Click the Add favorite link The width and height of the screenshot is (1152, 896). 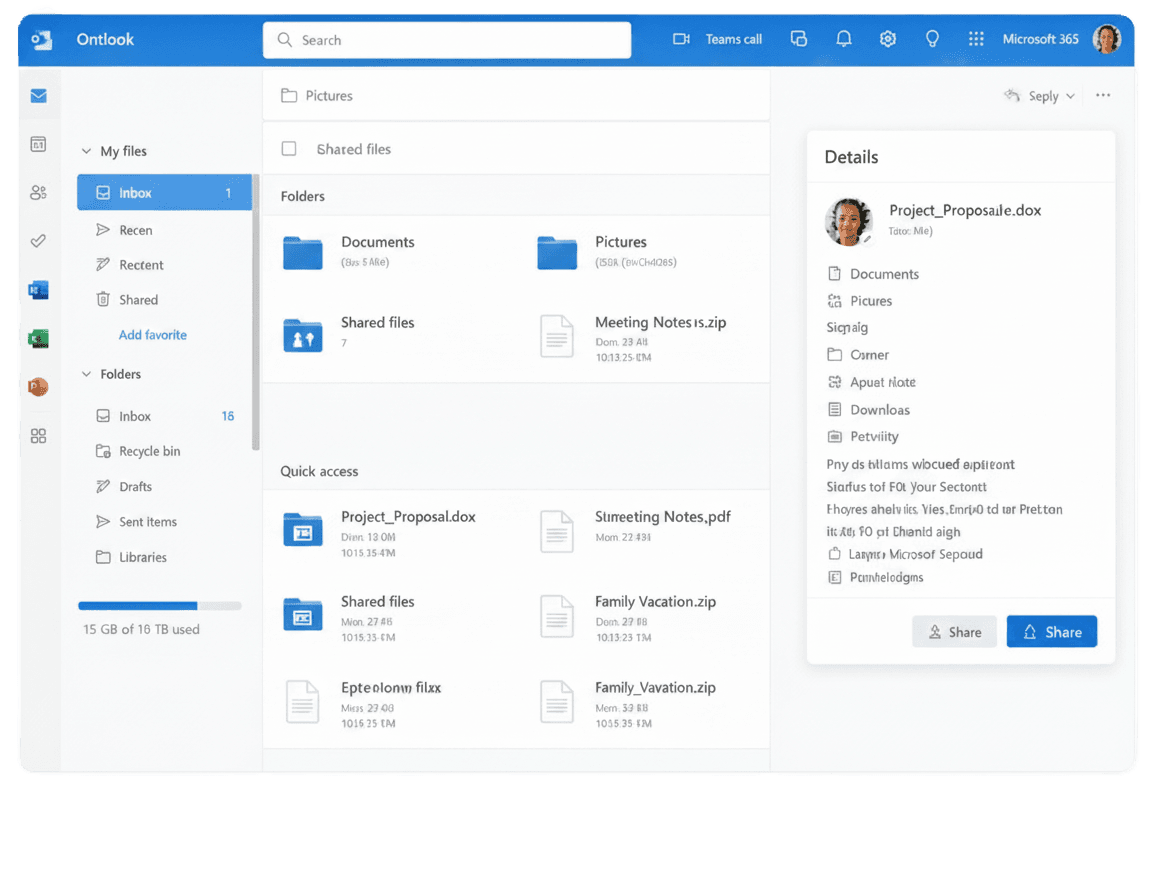click(x=153, y=335)
